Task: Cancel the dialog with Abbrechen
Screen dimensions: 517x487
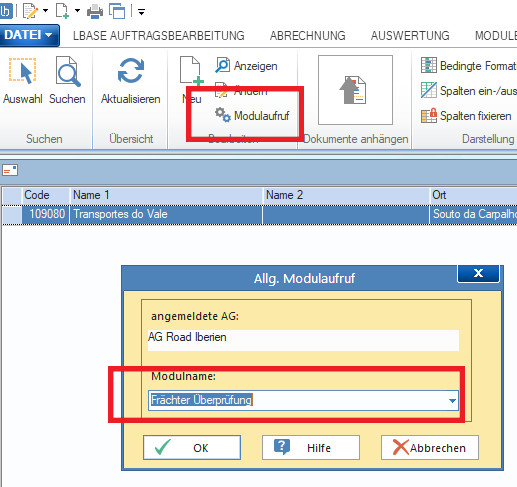Action: click(430, 447)
